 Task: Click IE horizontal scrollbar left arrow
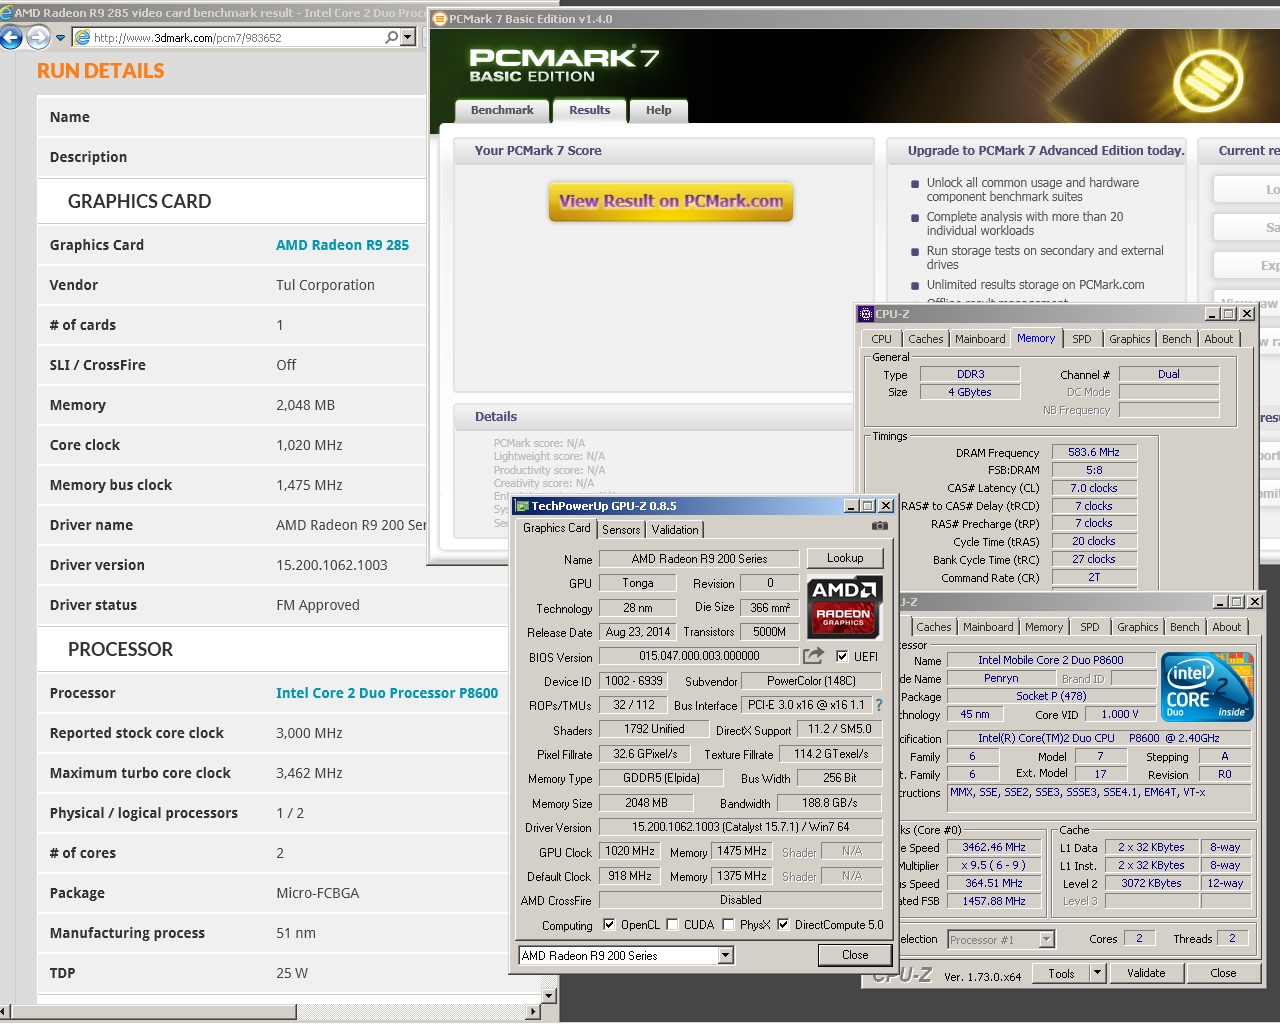pyautogui.click(x=6, y=1011)
